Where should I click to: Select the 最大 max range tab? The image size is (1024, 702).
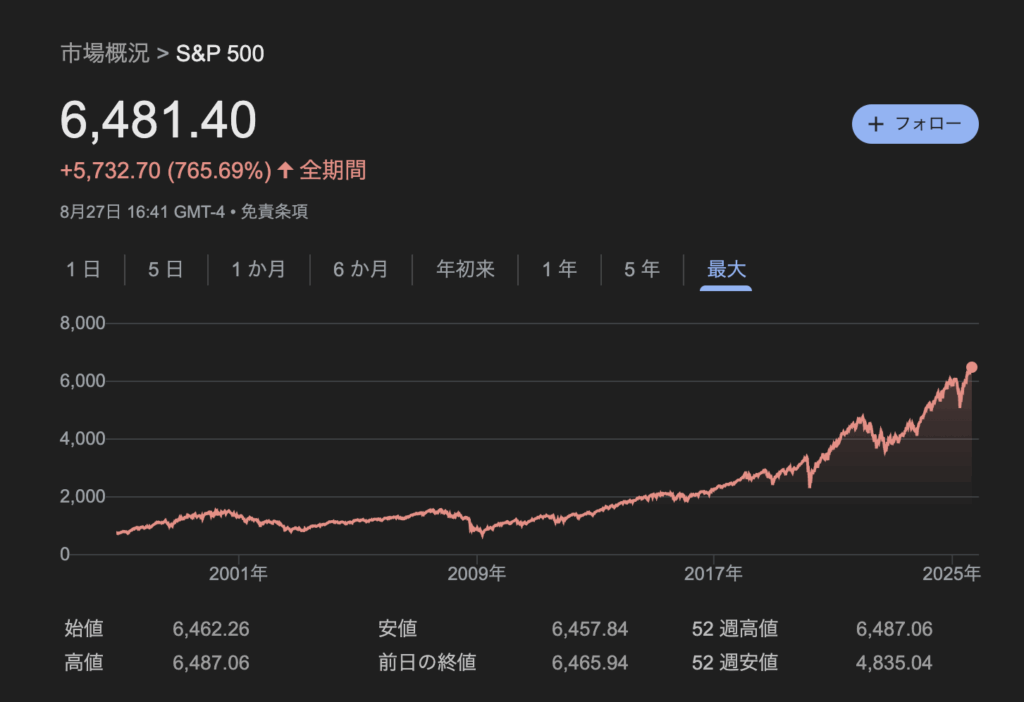(x=726, y=269)
